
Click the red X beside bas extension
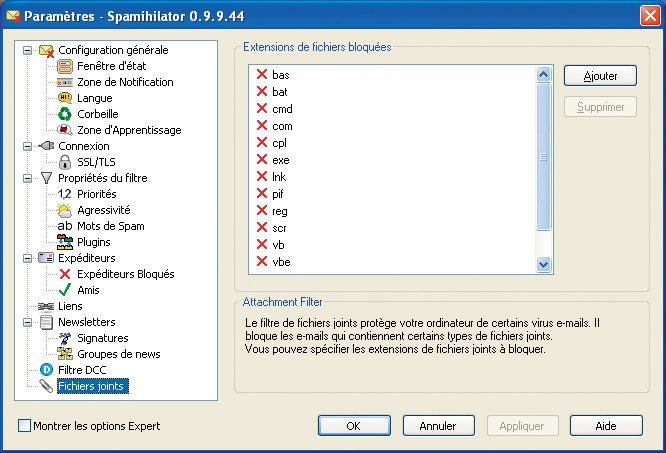coord(262,74)
